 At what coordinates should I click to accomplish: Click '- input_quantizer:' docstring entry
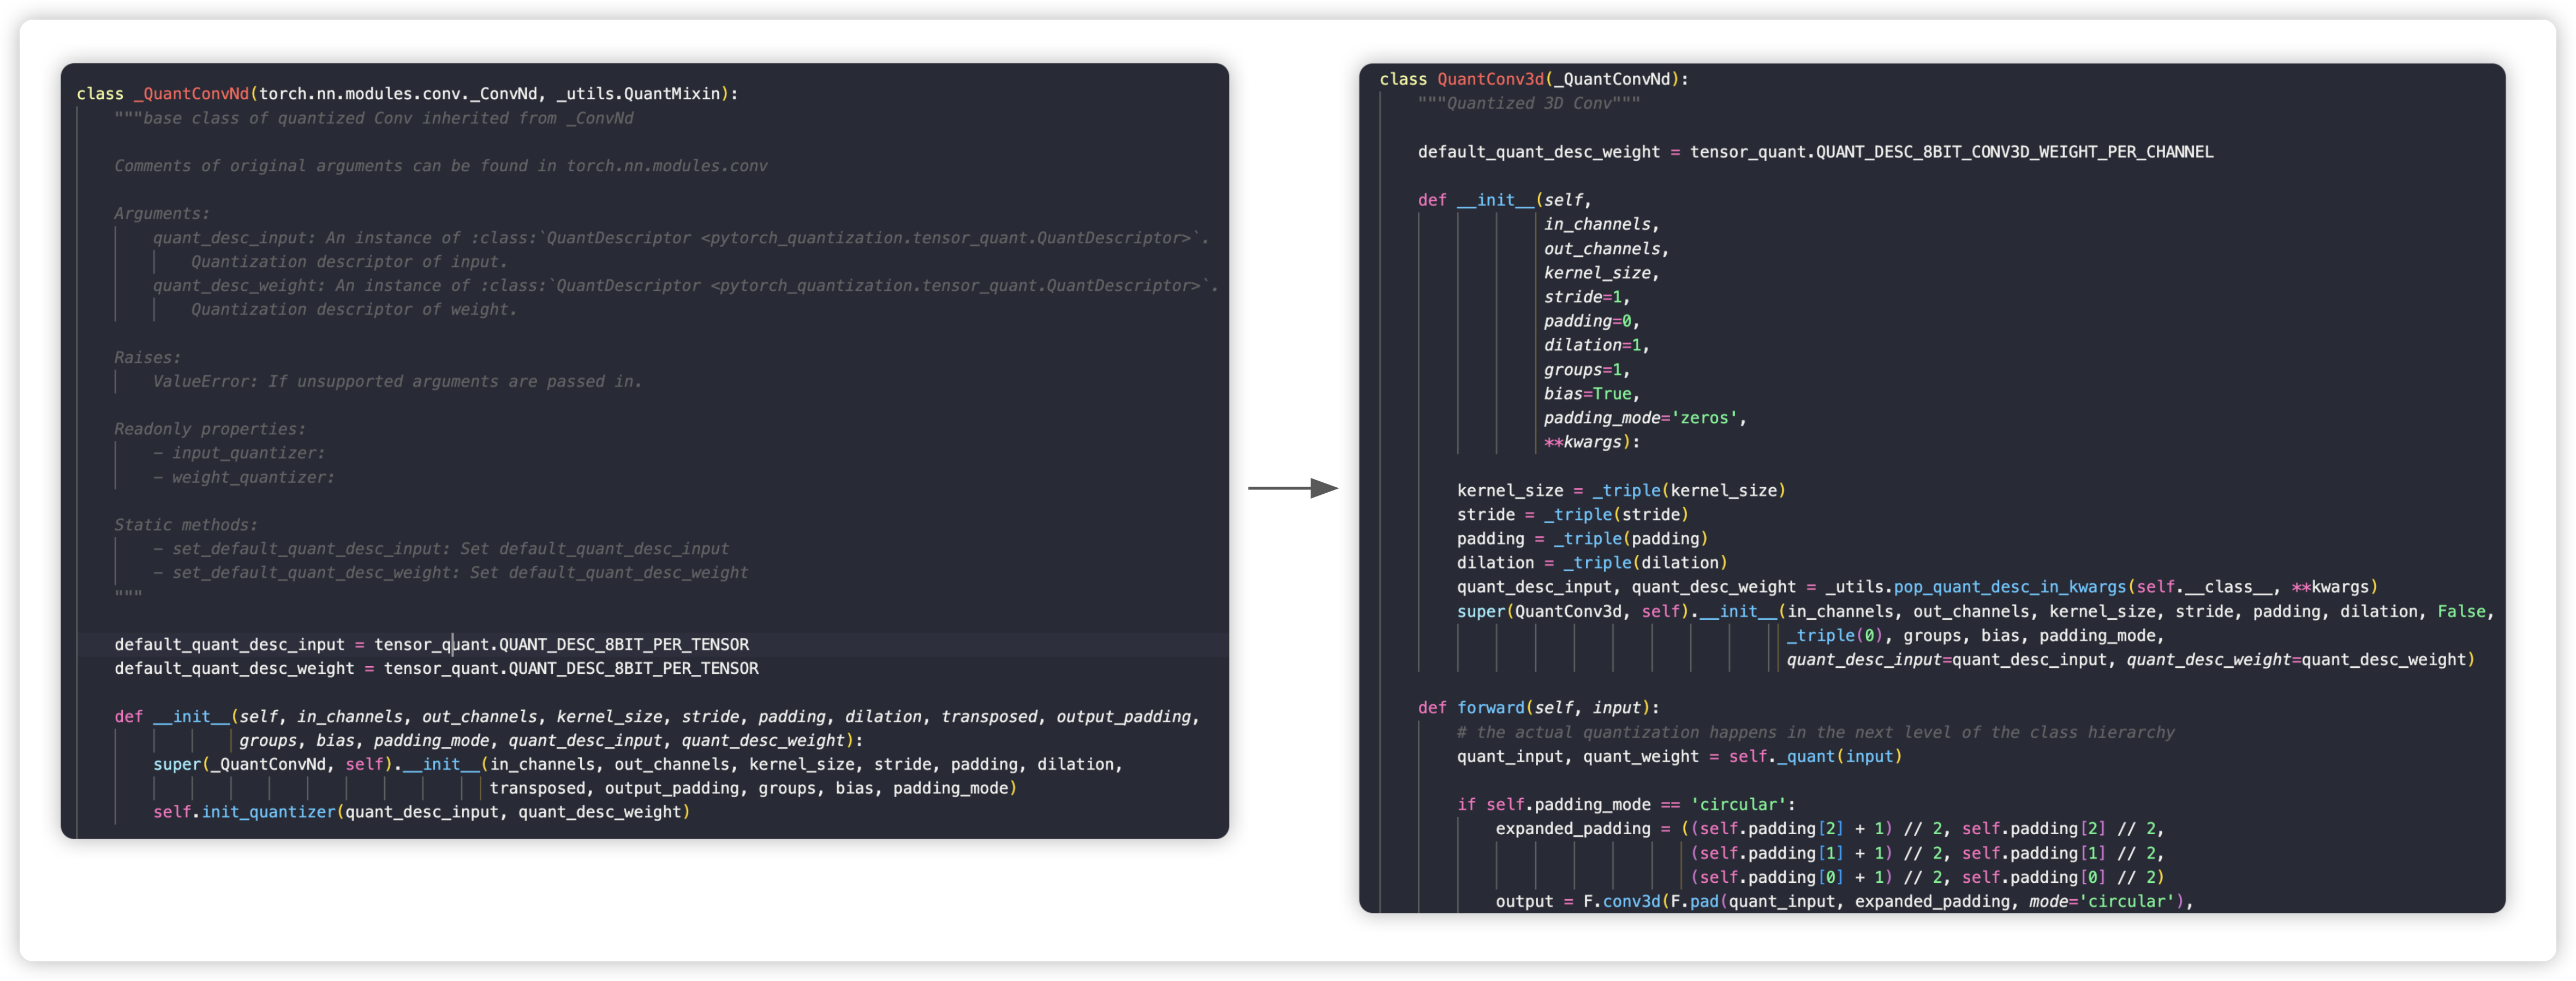click(239, 453)
